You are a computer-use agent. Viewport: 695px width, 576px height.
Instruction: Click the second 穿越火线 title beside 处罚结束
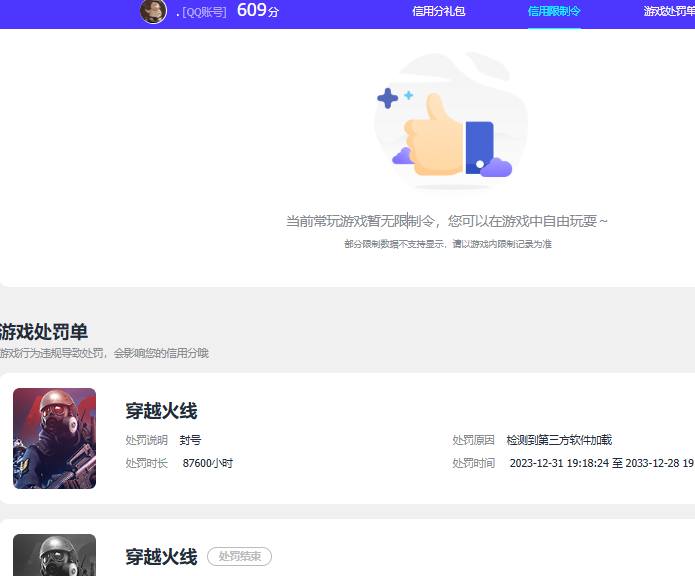click(161, 557)
